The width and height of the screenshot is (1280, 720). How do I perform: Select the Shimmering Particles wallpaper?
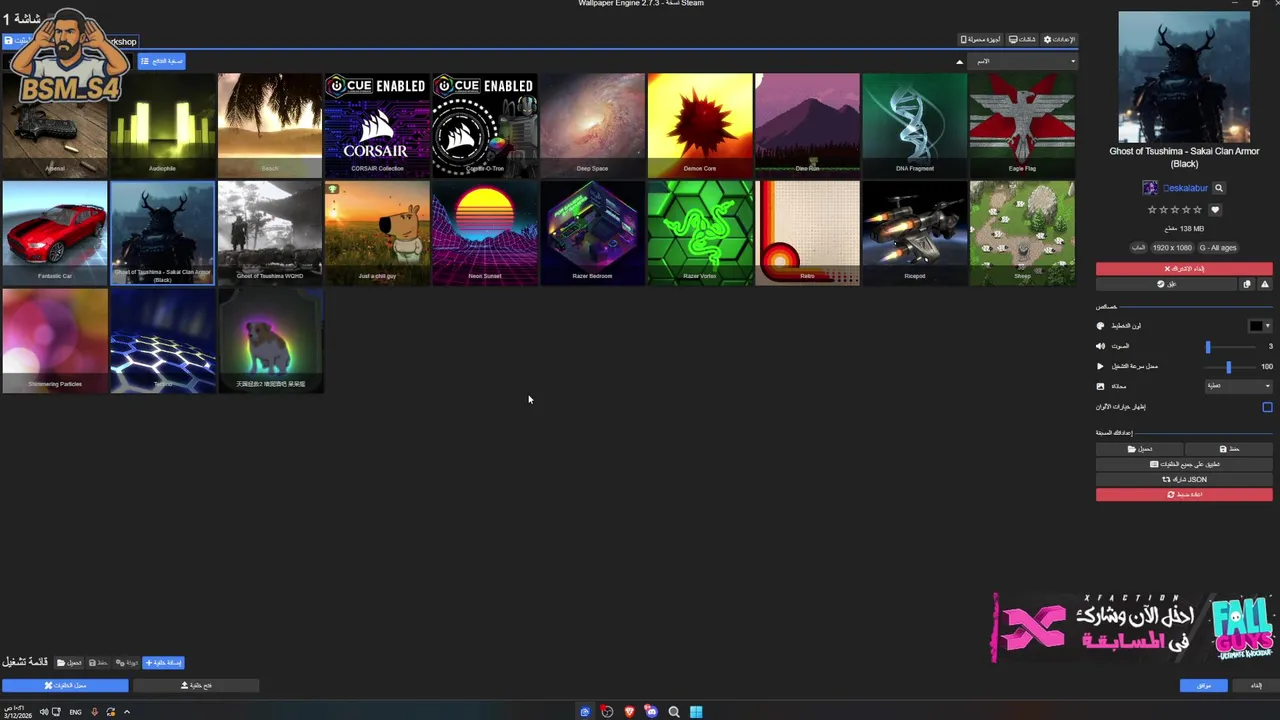pos(54,341)
